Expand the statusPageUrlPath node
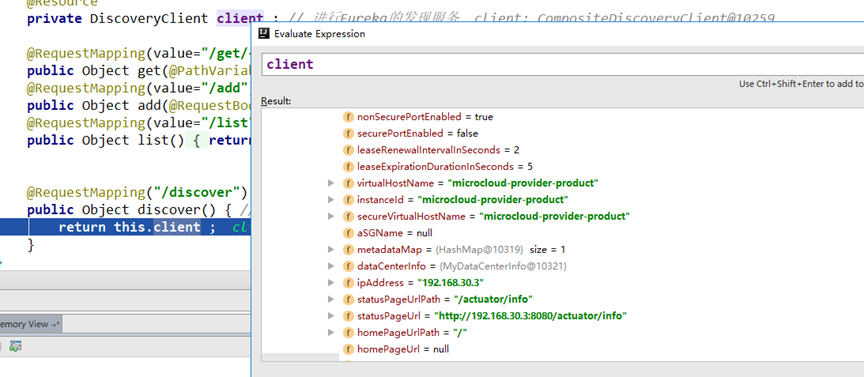 pyautogui.click(x=331, y=299)
